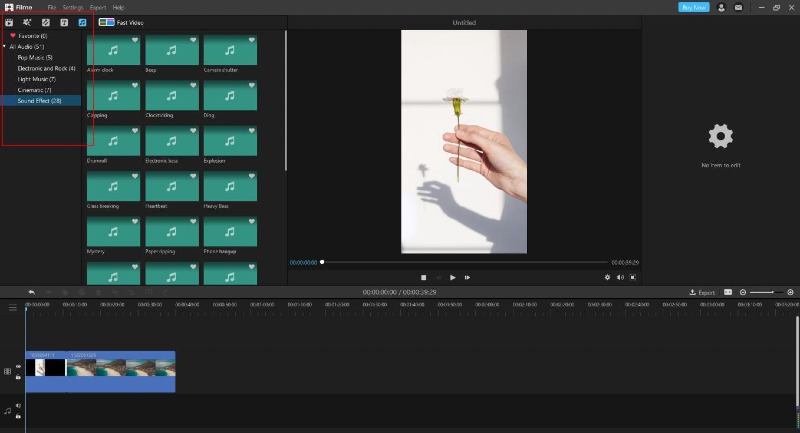800x433 pixels.
Task: Launch Fast Video mode
Action: (x=121, y=22)
